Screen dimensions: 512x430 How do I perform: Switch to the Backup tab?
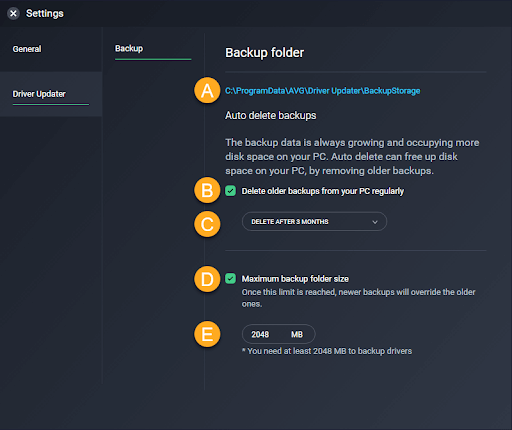(x=129, y=48)
